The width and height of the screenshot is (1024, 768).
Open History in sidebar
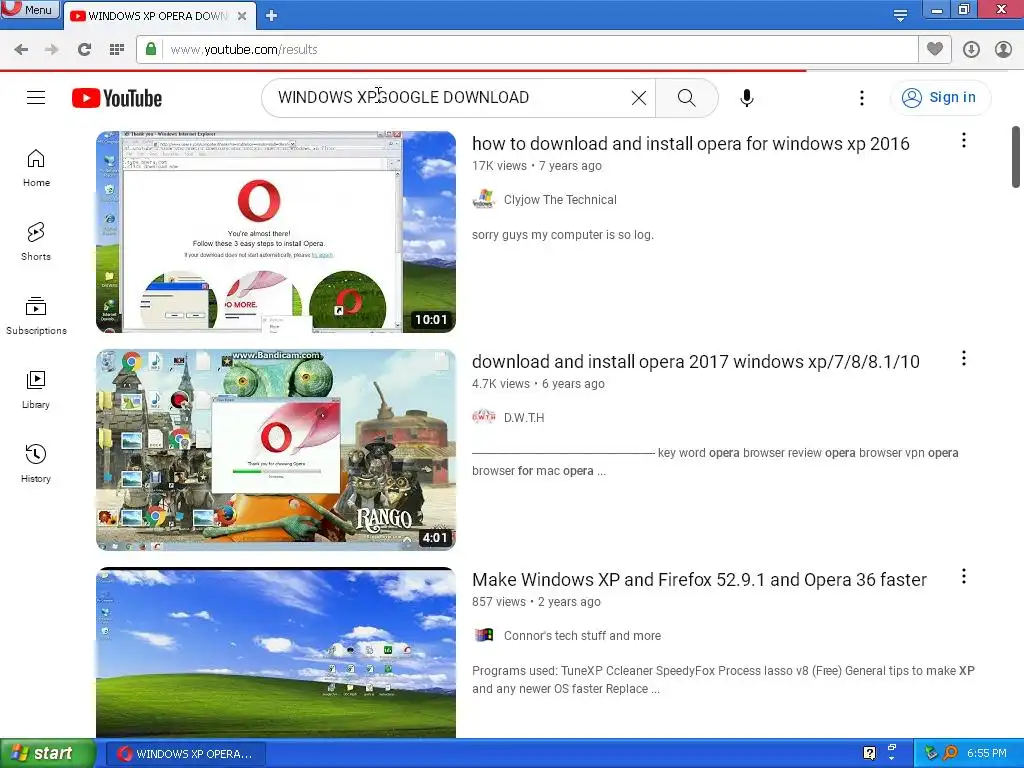coord(36,464)
